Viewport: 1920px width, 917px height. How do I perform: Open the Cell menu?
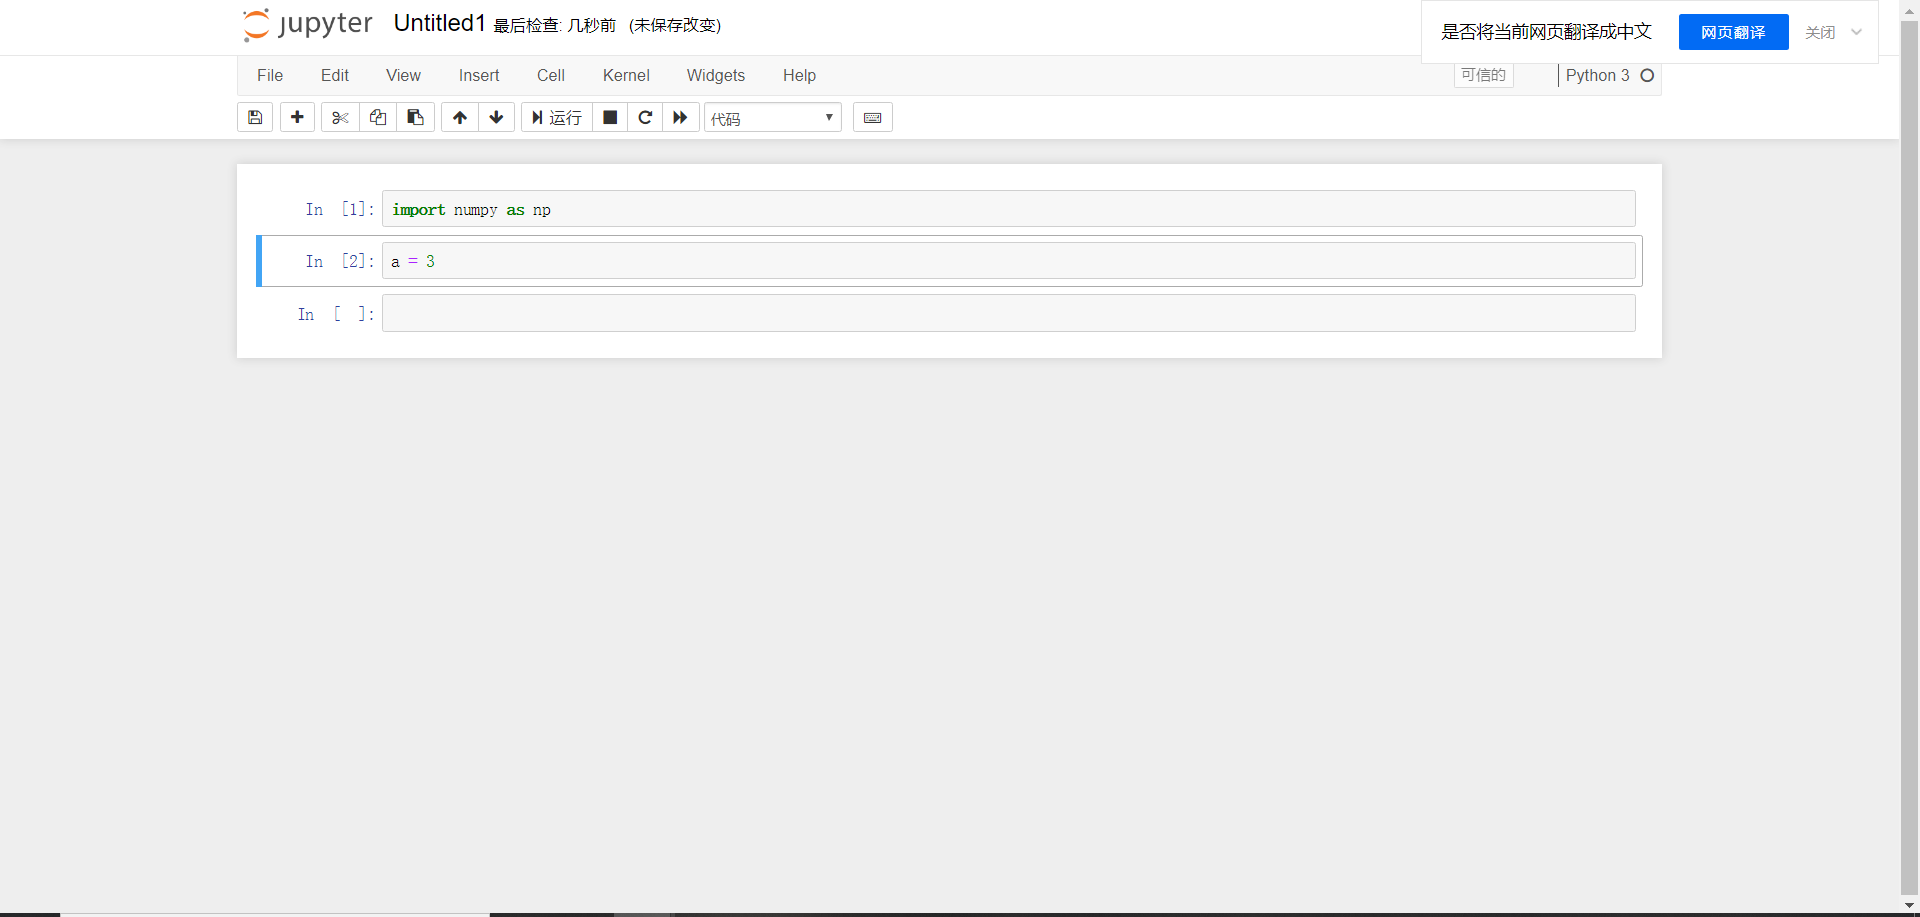click(551, 76)
